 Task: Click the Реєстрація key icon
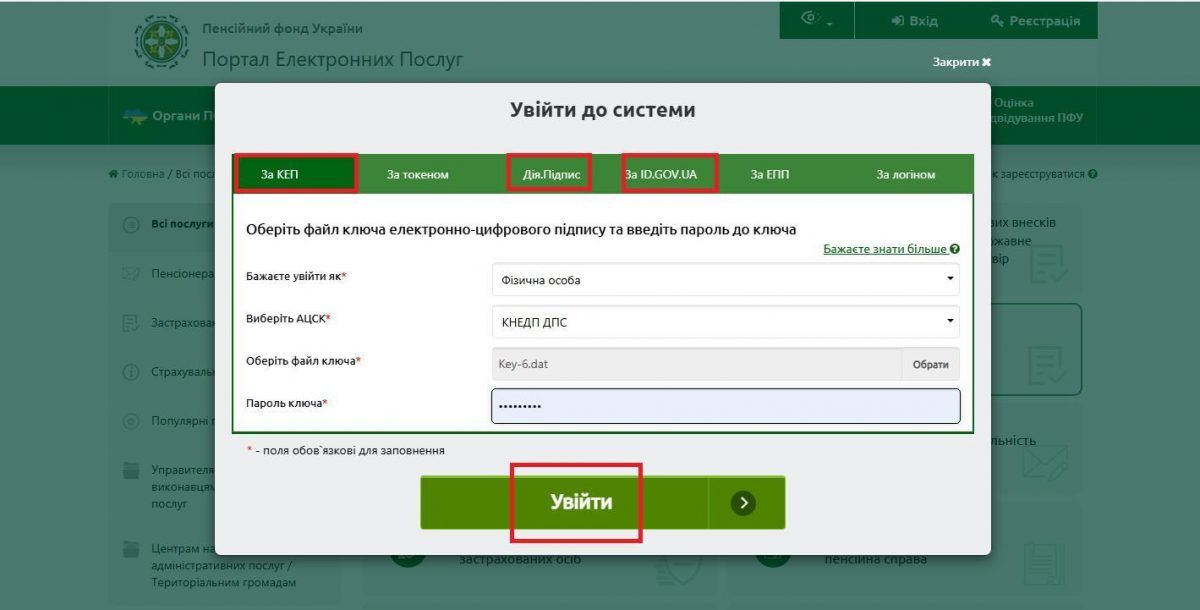(x=996, y=20)
